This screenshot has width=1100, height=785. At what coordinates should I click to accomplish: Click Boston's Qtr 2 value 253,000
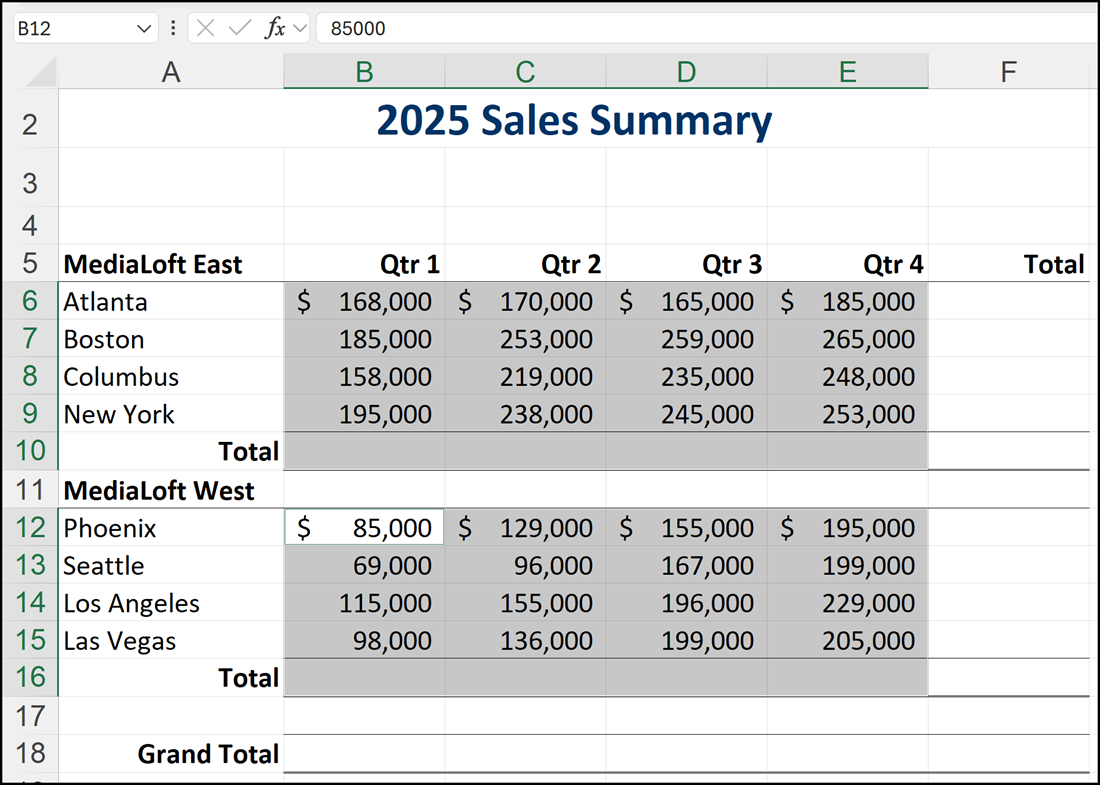pyautogui.click(x=525, y=340)
